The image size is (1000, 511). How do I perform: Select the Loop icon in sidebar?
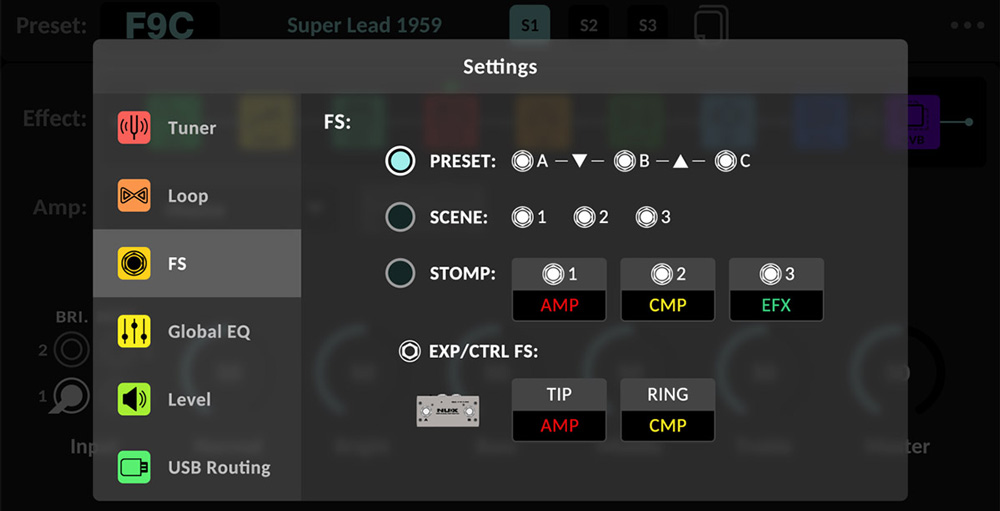coord(134,196)
